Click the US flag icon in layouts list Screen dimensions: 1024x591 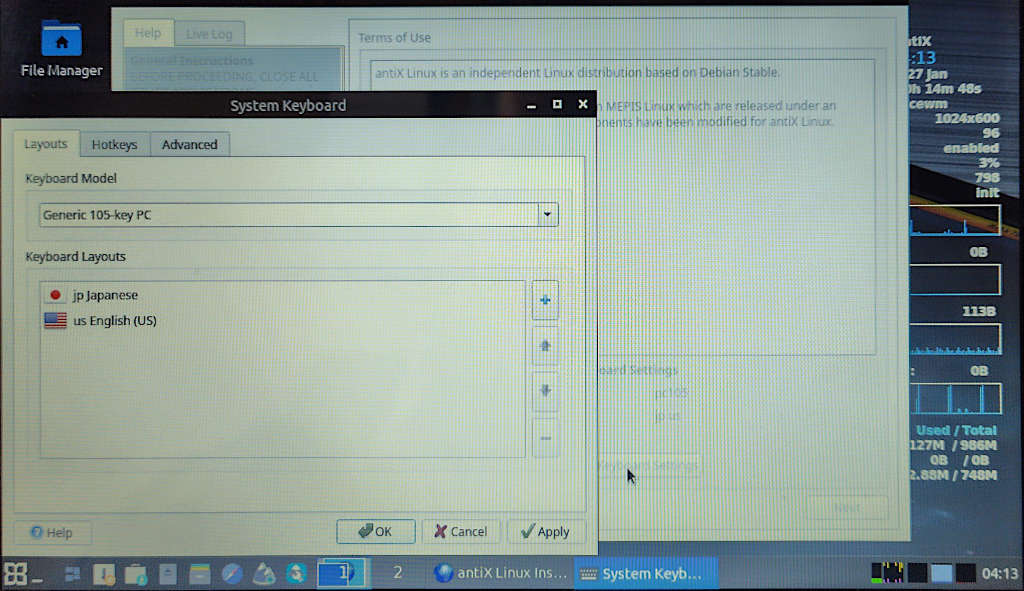click(x=56, y=321)
